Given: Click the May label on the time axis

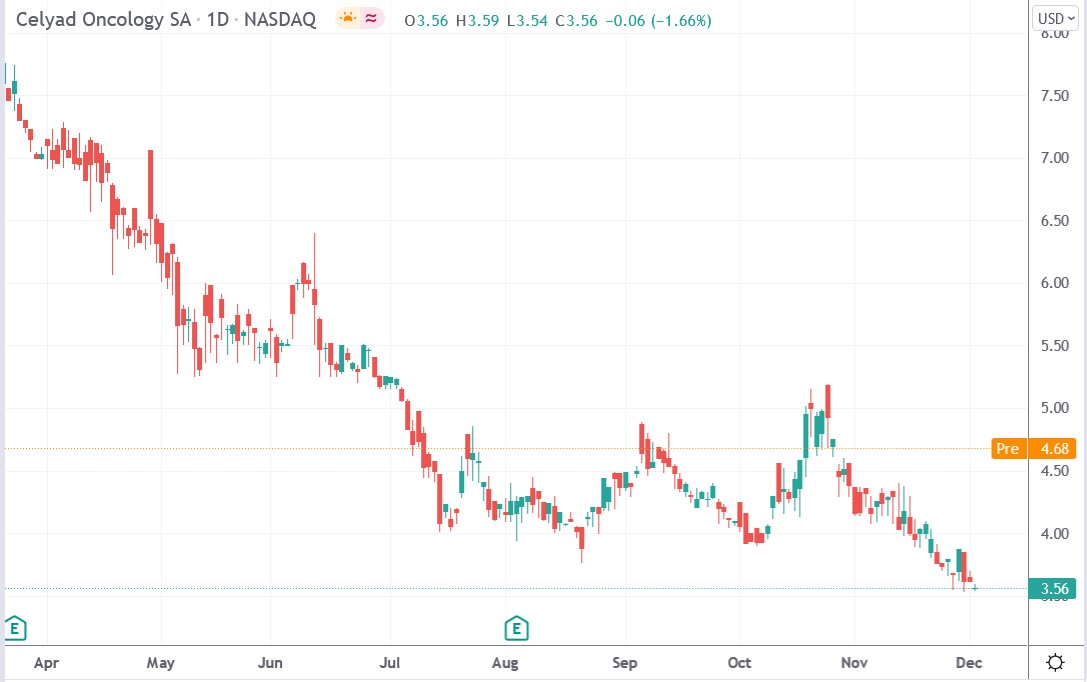Looking at the screenshot, I should pos(160,662).
